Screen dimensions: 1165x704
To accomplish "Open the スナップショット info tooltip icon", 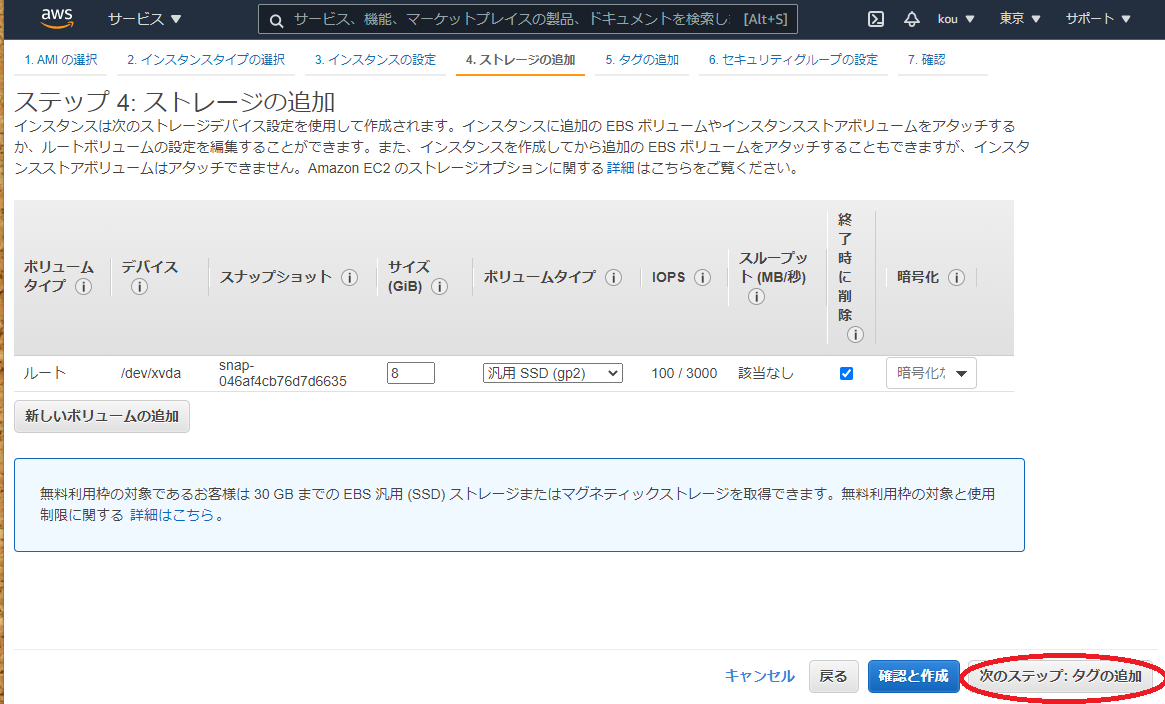I will coord(349,278).
